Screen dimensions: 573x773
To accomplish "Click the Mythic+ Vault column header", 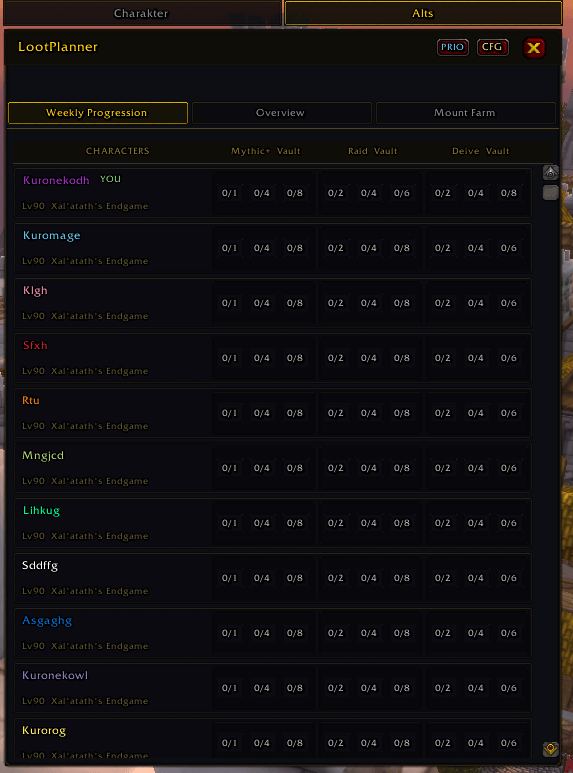I will 265,151.
